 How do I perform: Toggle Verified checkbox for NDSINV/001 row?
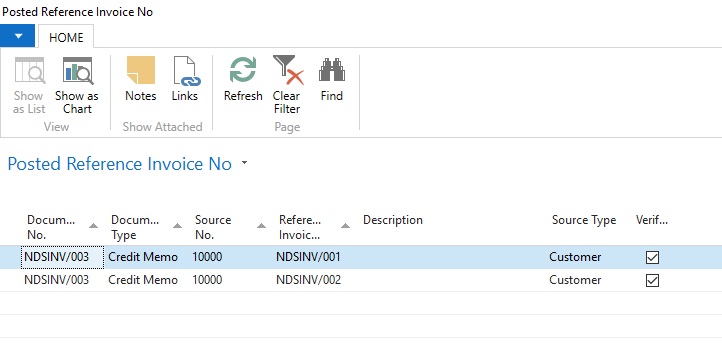click(x=652, y=257)
